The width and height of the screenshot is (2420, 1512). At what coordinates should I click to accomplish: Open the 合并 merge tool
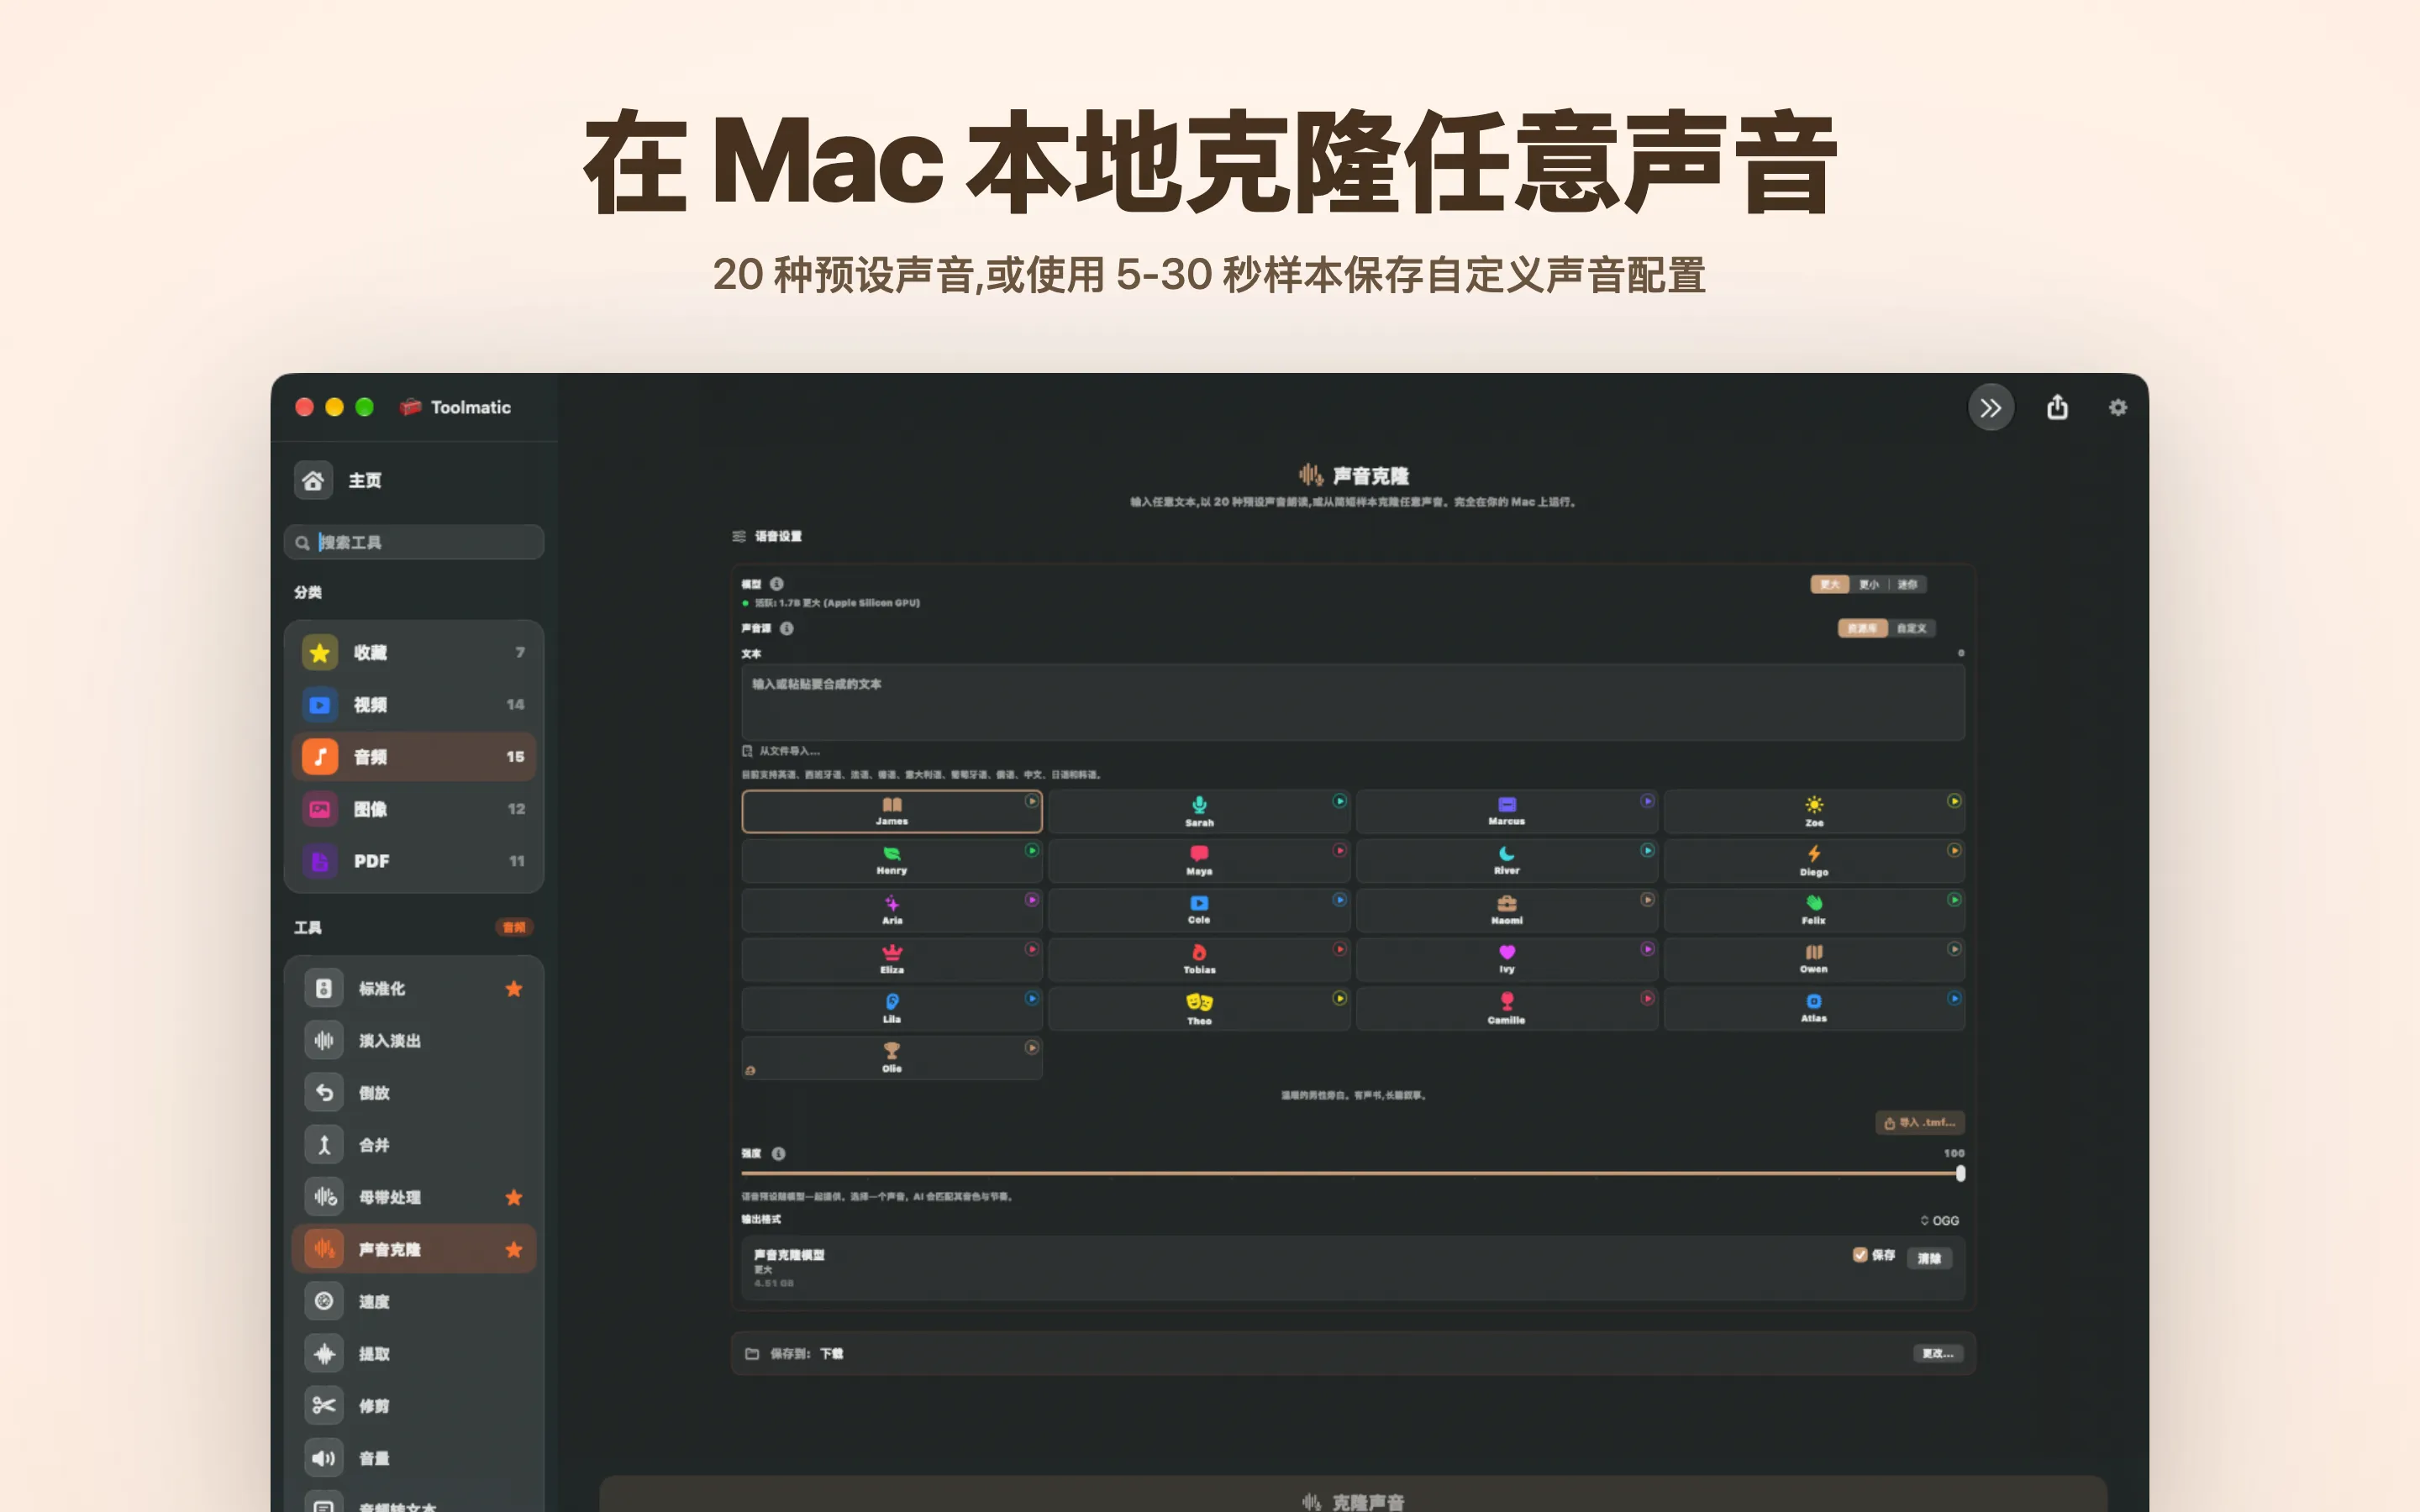tap(414, 1145)
